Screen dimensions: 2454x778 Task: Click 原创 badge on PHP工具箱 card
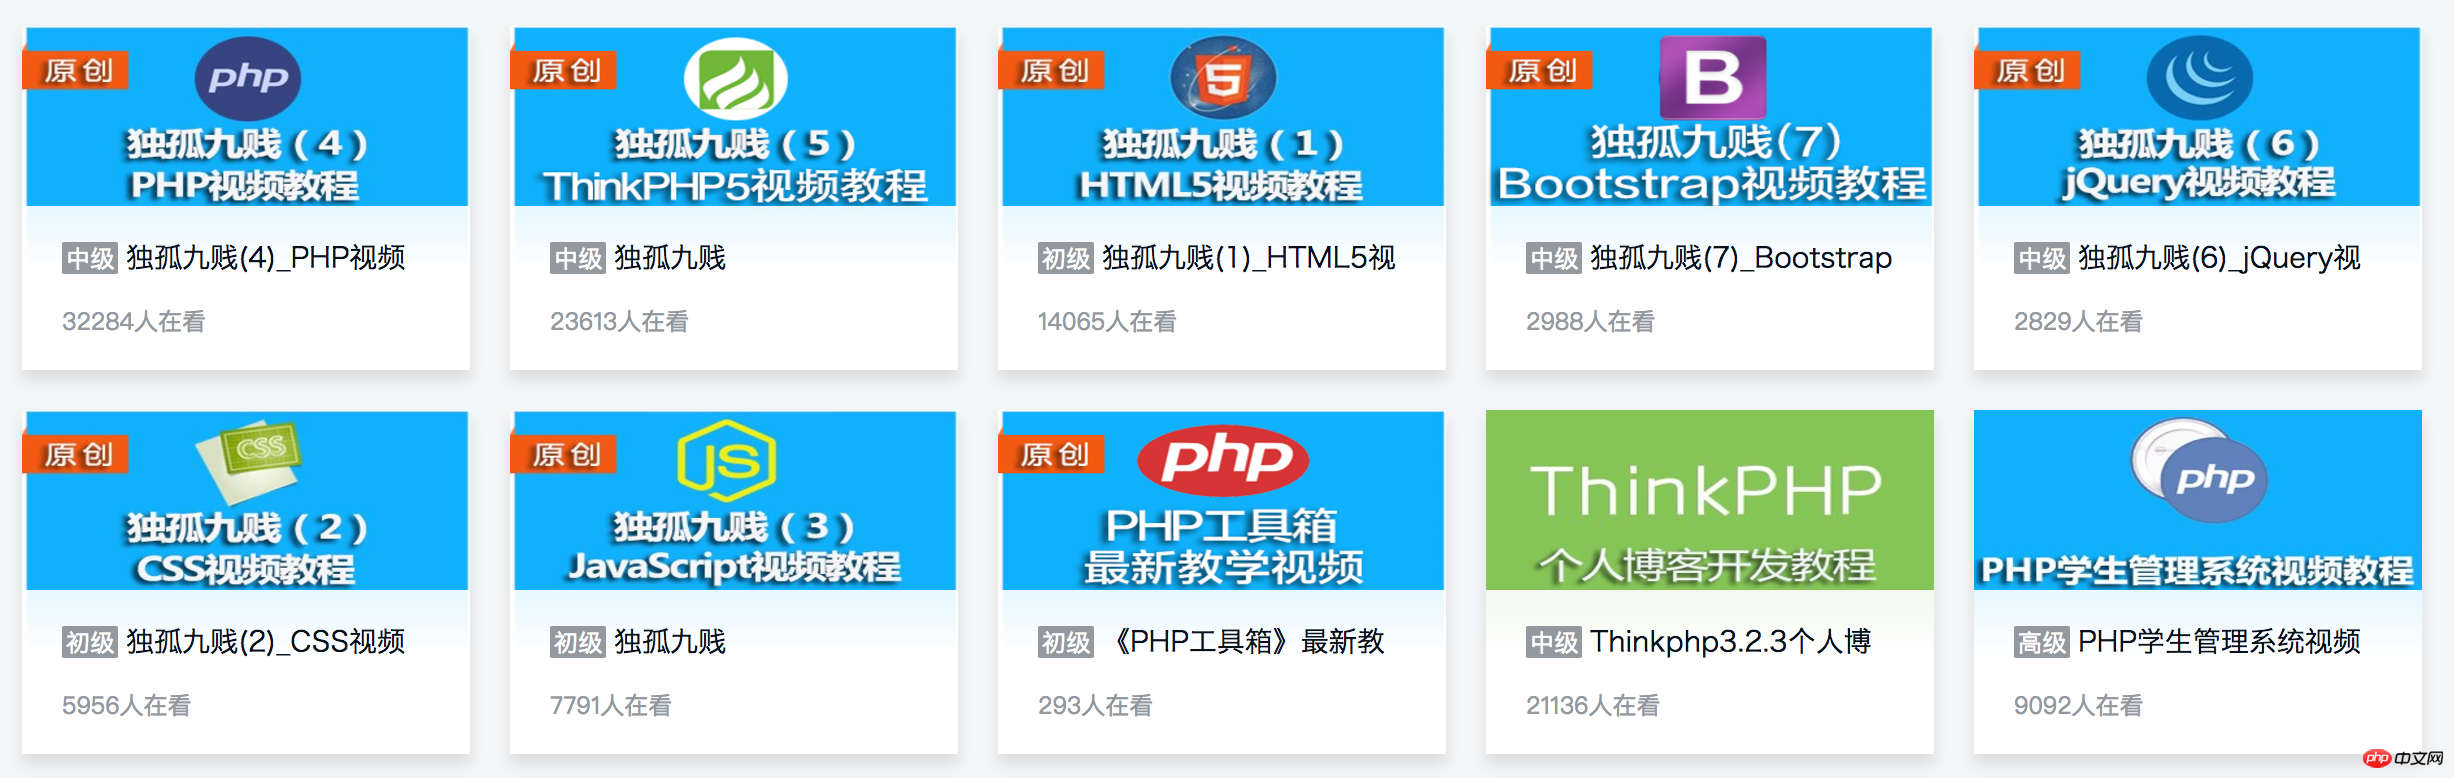click(x=1052, y=454)
